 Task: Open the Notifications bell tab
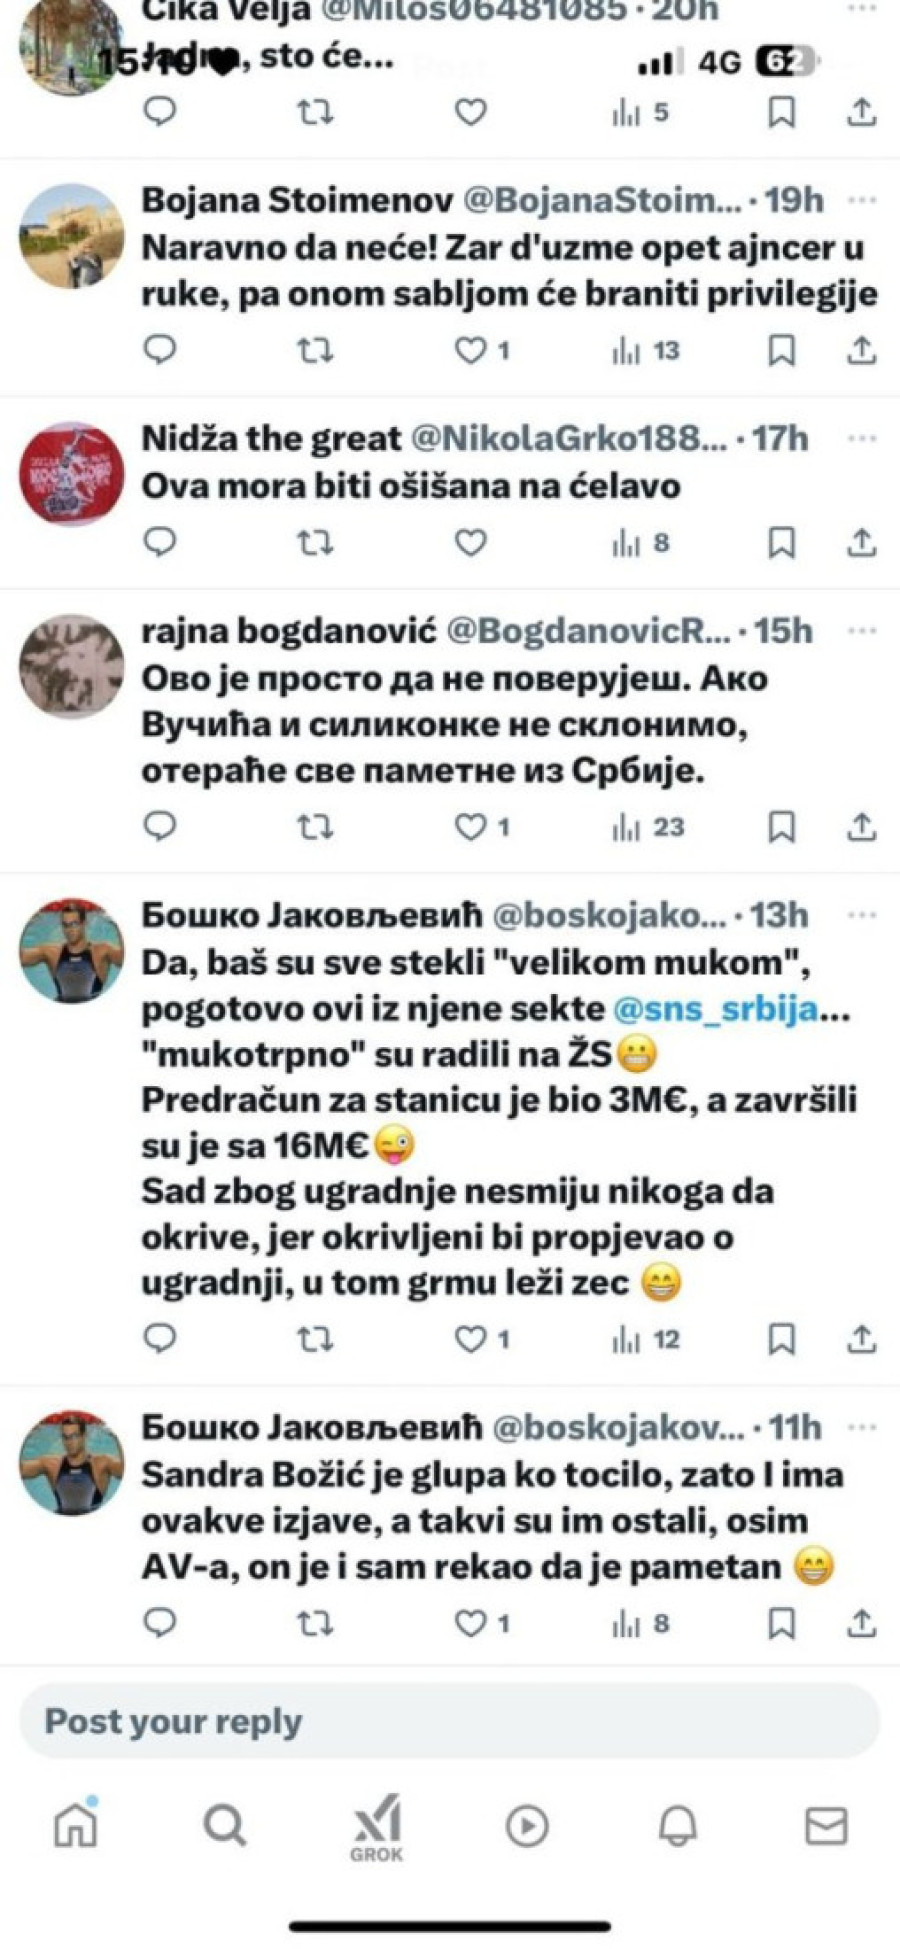click(x=677, y=1826)
